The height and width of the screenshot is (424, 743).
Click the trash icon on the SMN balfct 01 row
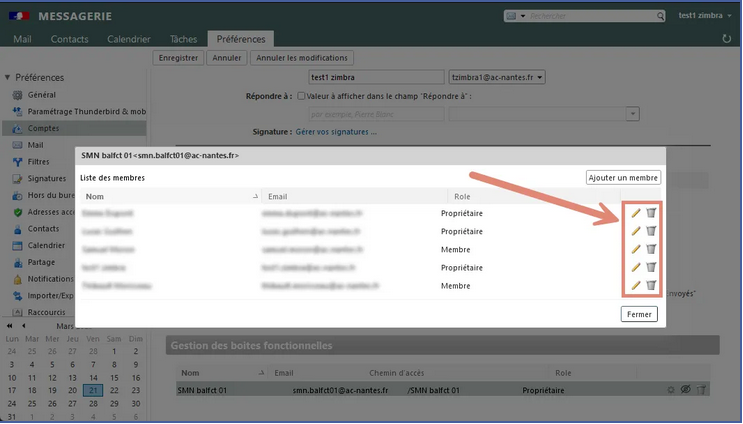pos(701,390)
